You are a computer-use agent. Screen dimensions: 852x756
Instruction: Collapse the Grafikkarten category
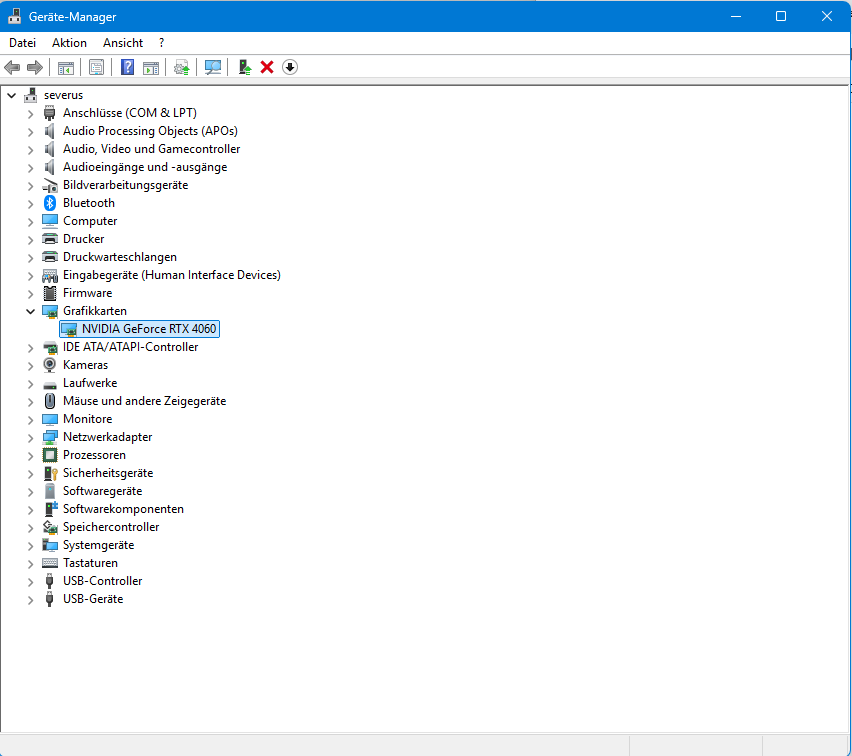[x=30, y=311]
